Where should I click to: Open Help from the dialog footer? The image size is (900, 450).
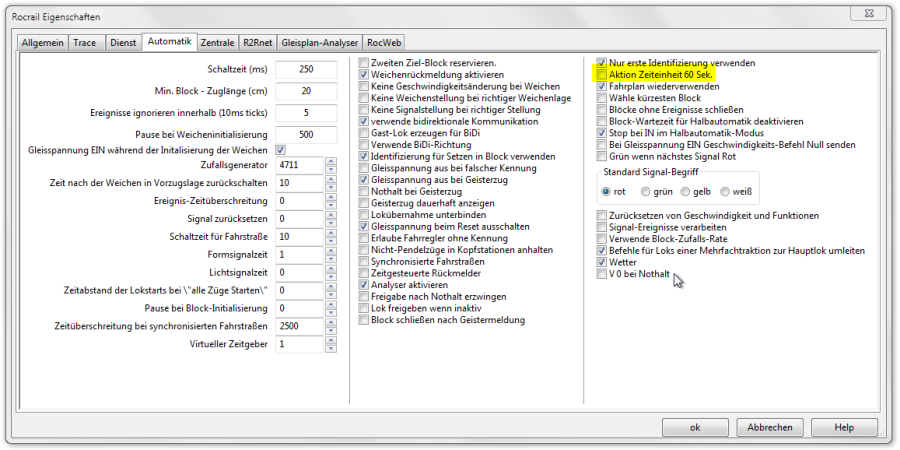[x=844, y=427]
